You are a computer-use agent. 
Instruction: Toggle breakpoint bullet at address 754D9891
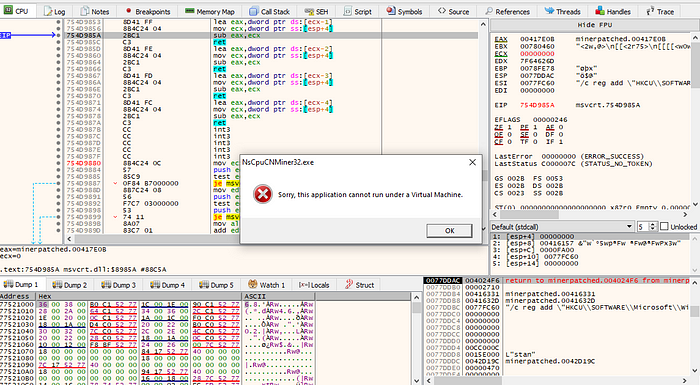click(58, 197)
